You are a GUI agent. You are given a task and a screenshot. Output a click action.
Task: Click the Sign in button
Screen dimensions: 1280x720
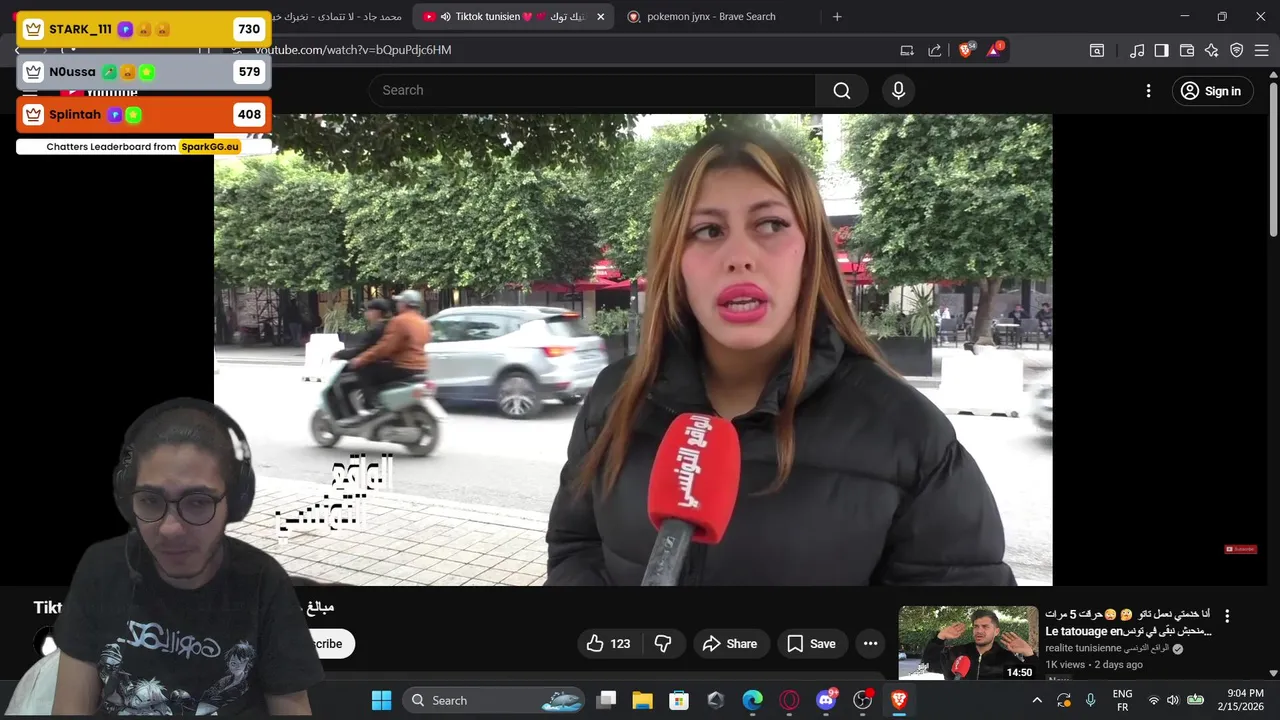[x=1212, y=91]
